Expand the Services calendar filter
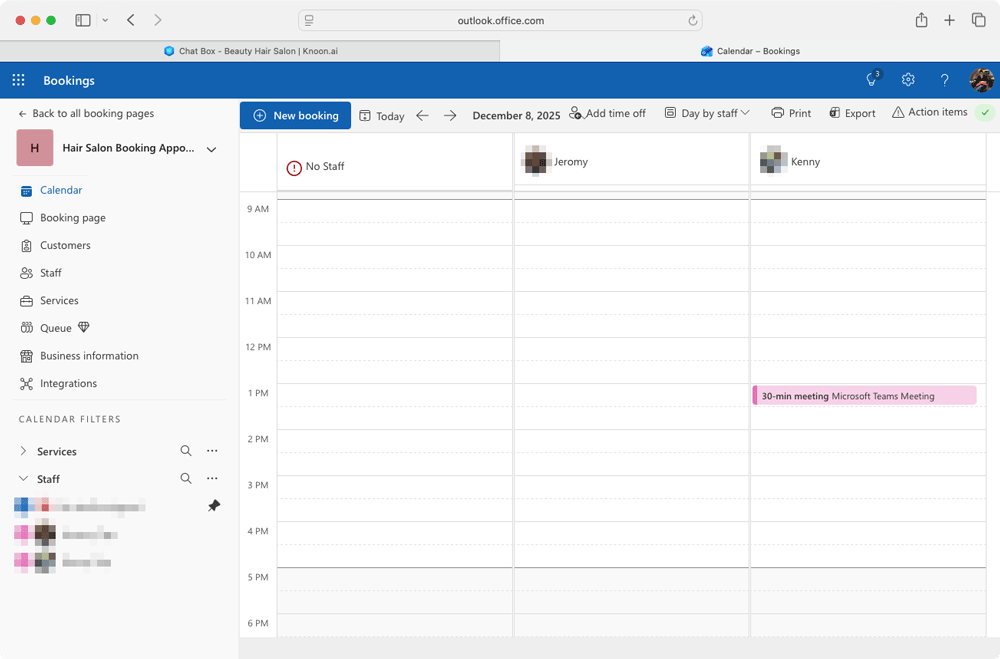 23,451
